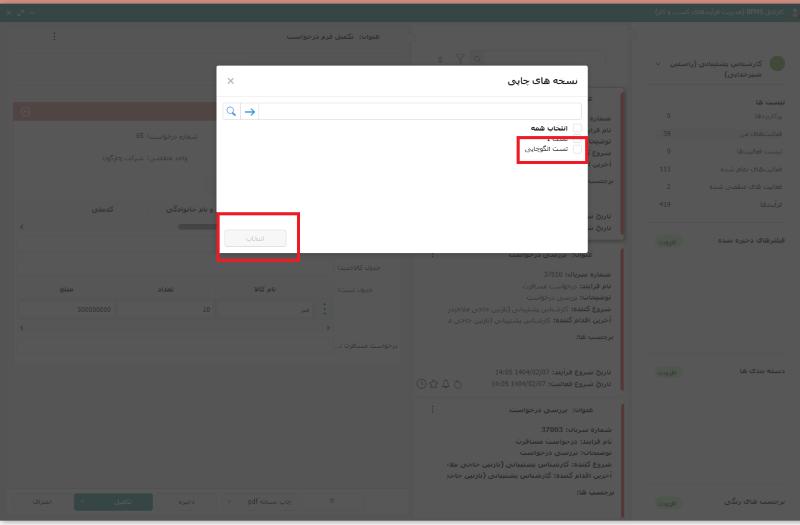Click the magnifier search icon in dialog
The image size is (800, 525).
point(231,112)
